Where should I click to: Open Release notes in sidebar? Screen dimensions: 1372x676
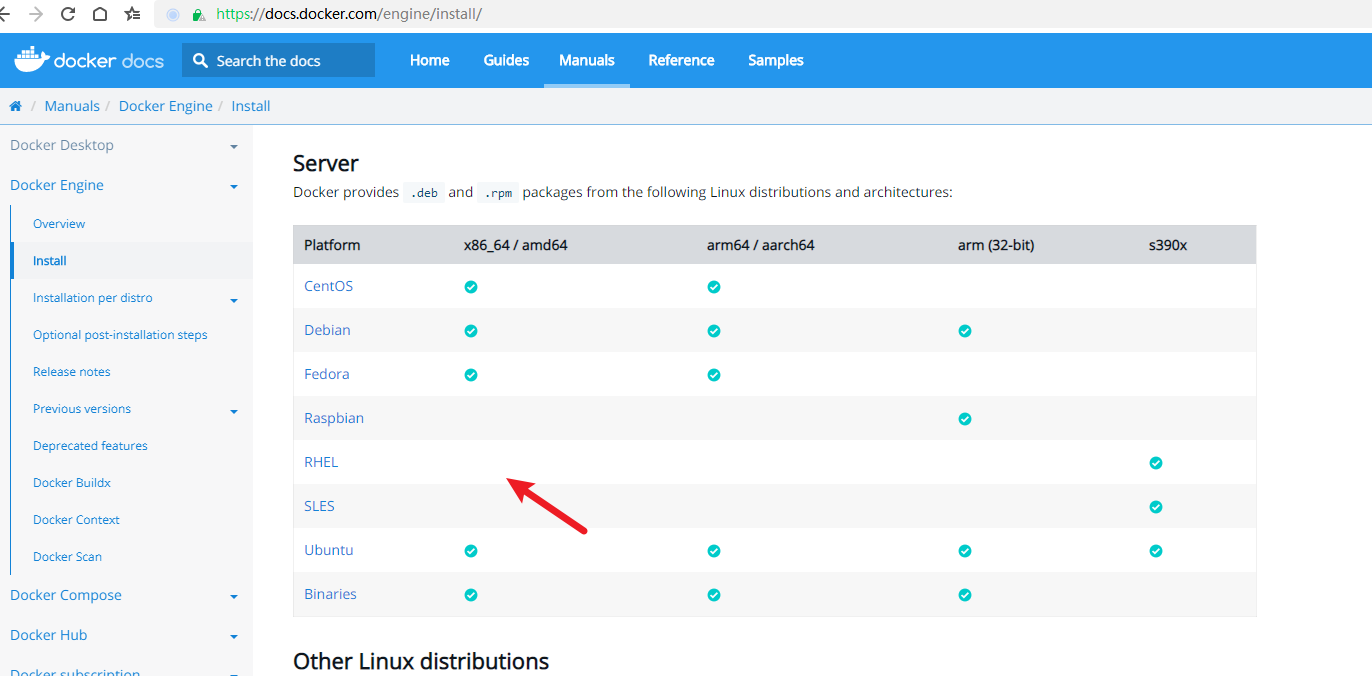pos(72,372)
